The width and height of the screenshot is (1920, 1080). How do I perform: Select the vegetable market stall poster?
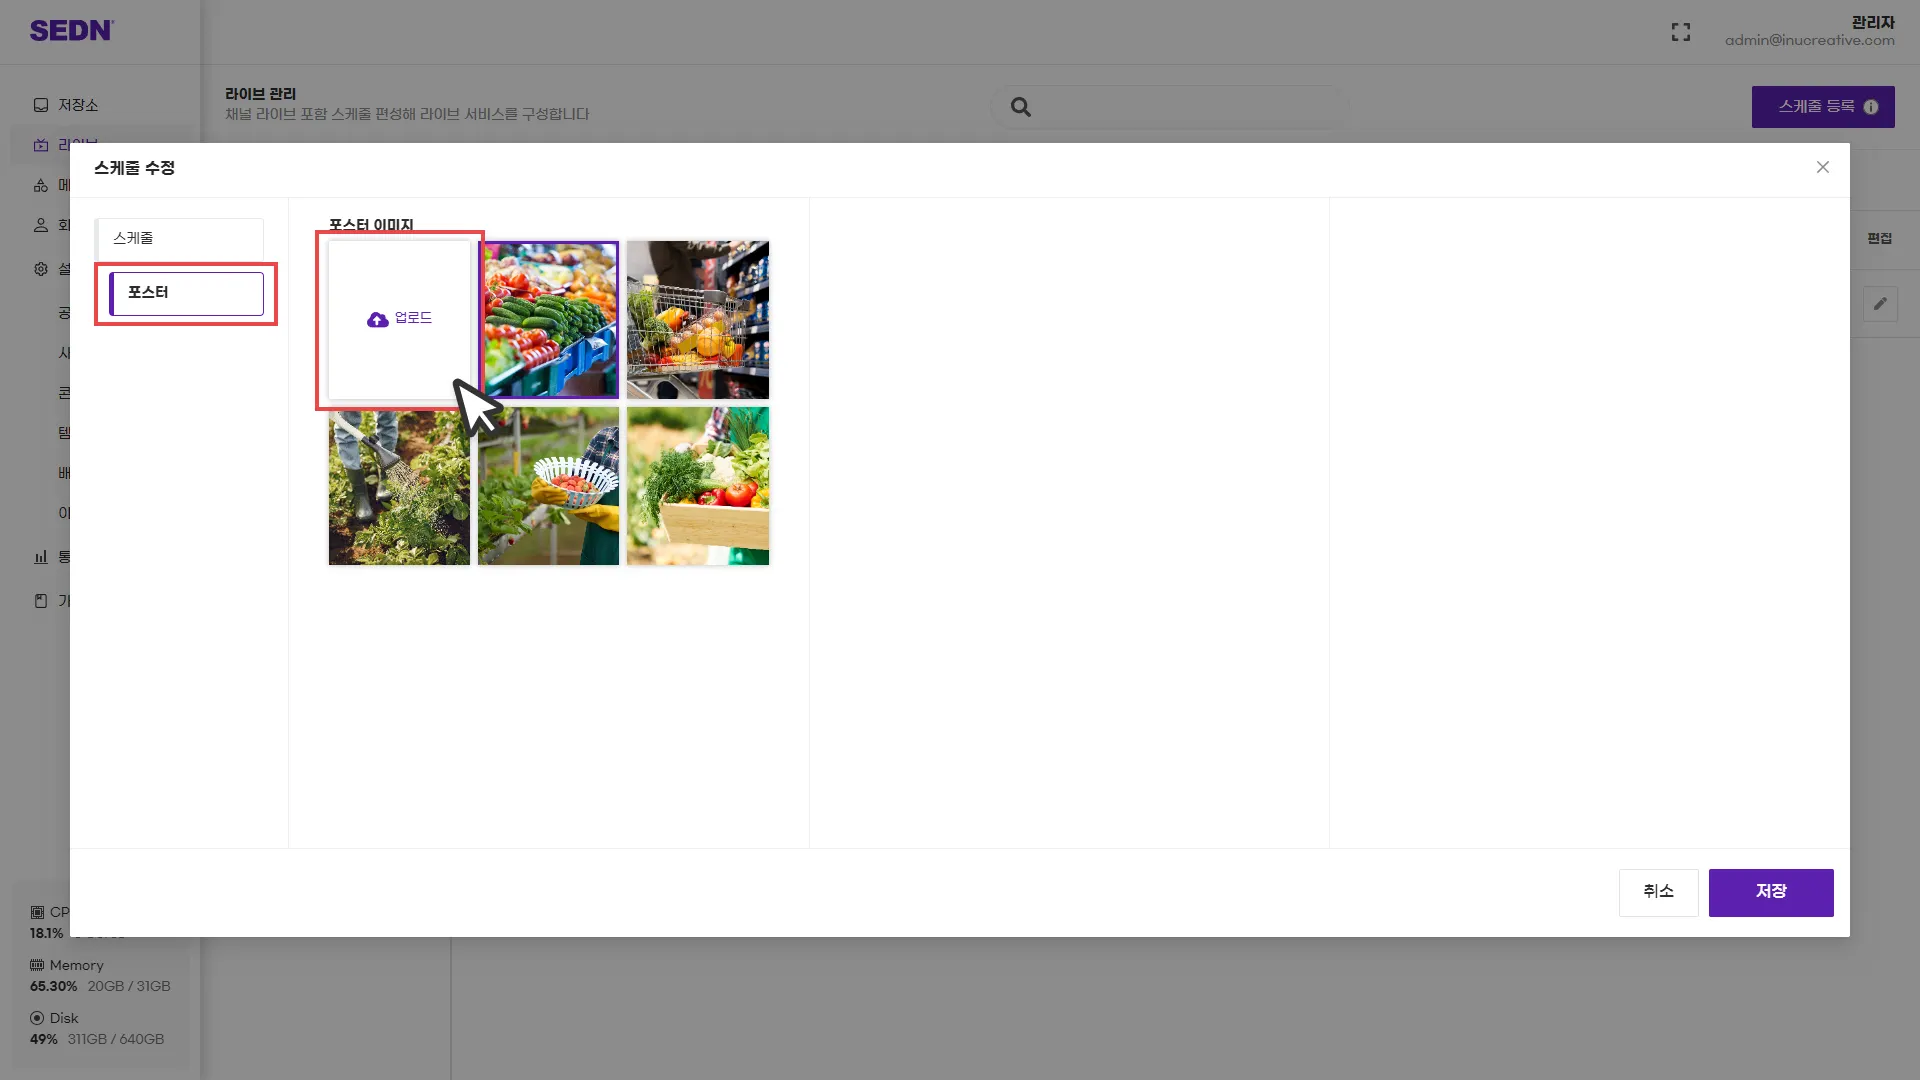(x=548, y=320)
